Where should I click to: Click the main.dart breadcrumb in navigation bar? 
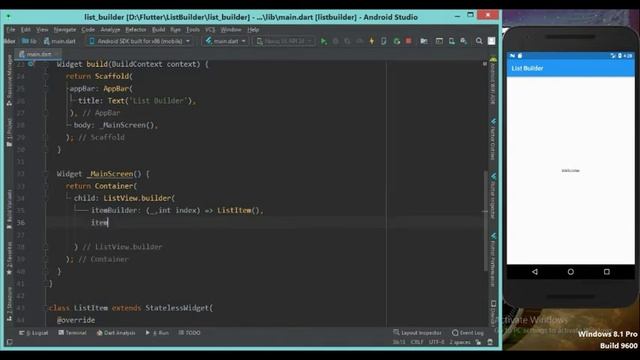coord(60,41)
